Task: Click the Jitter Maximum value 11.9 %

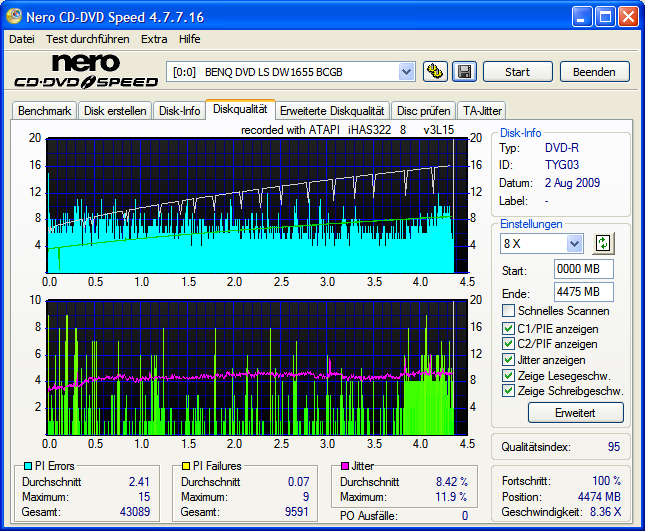Action: coord(451,497)
